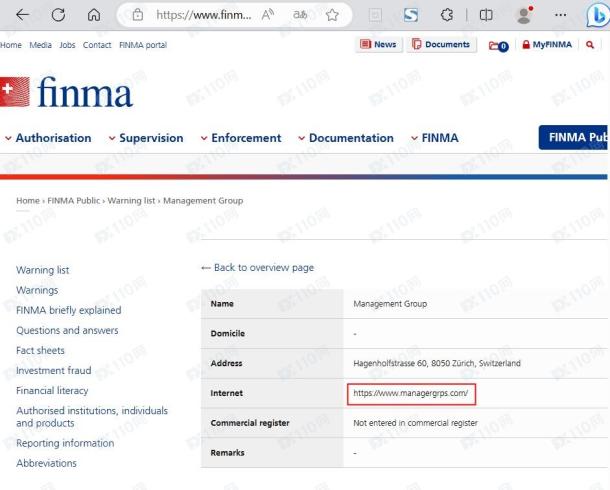610x490 pixels.
Task: Click the finma logo
Action: click(66, 92)
